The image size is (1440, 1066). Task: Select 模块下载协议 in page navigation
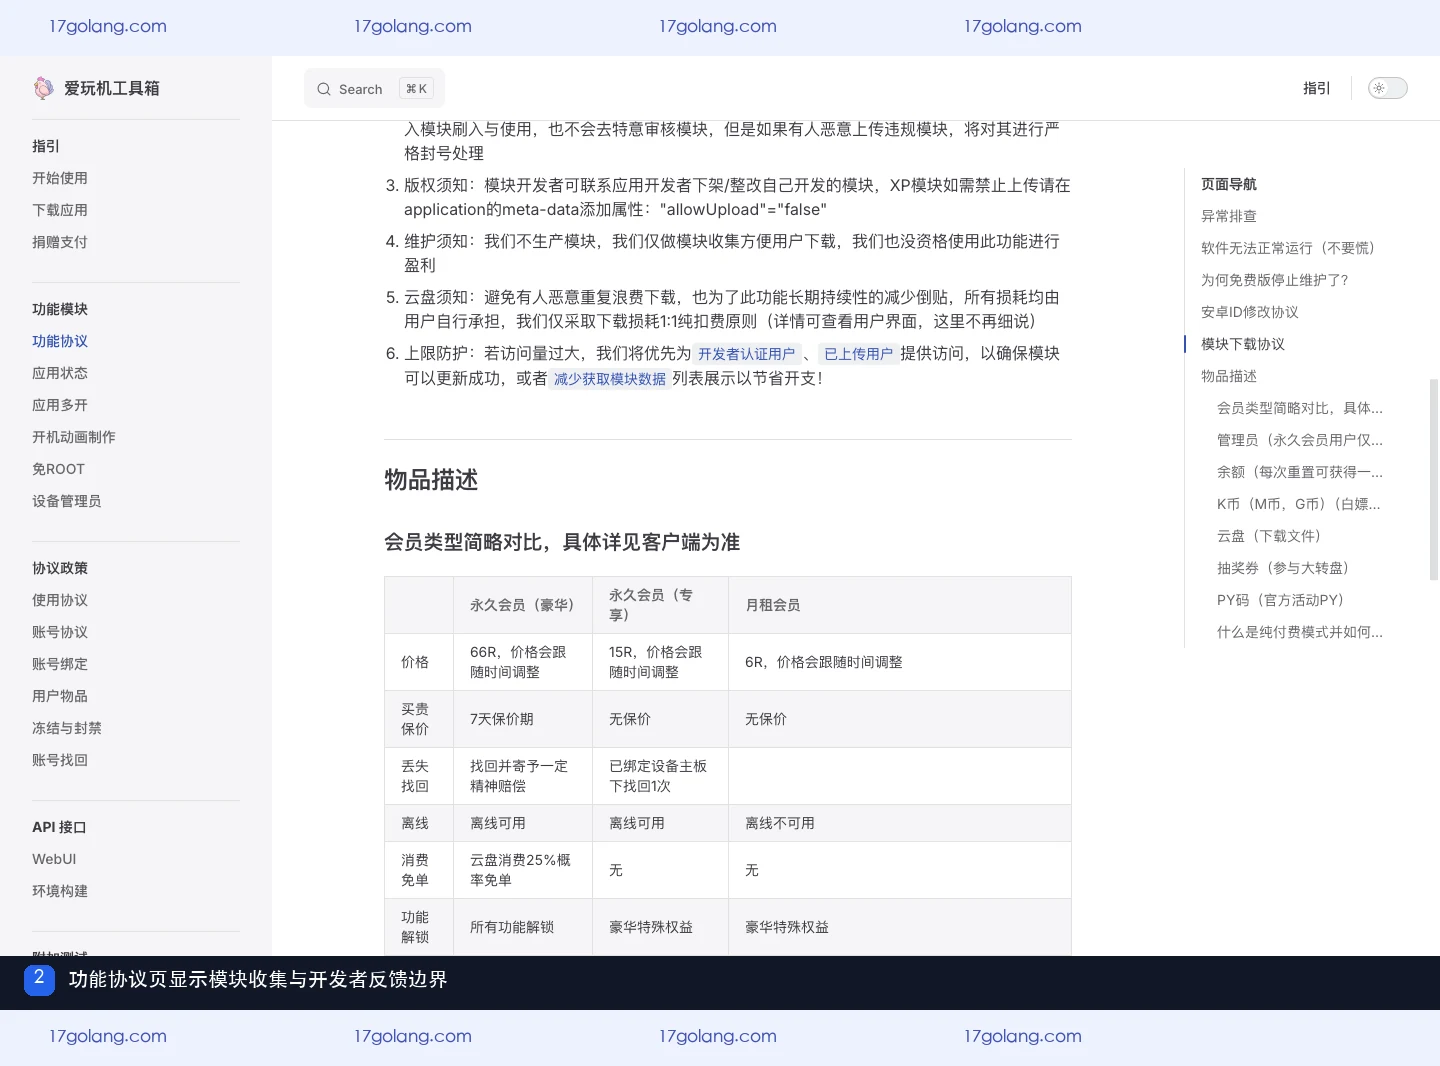(x=1243, y=344)
